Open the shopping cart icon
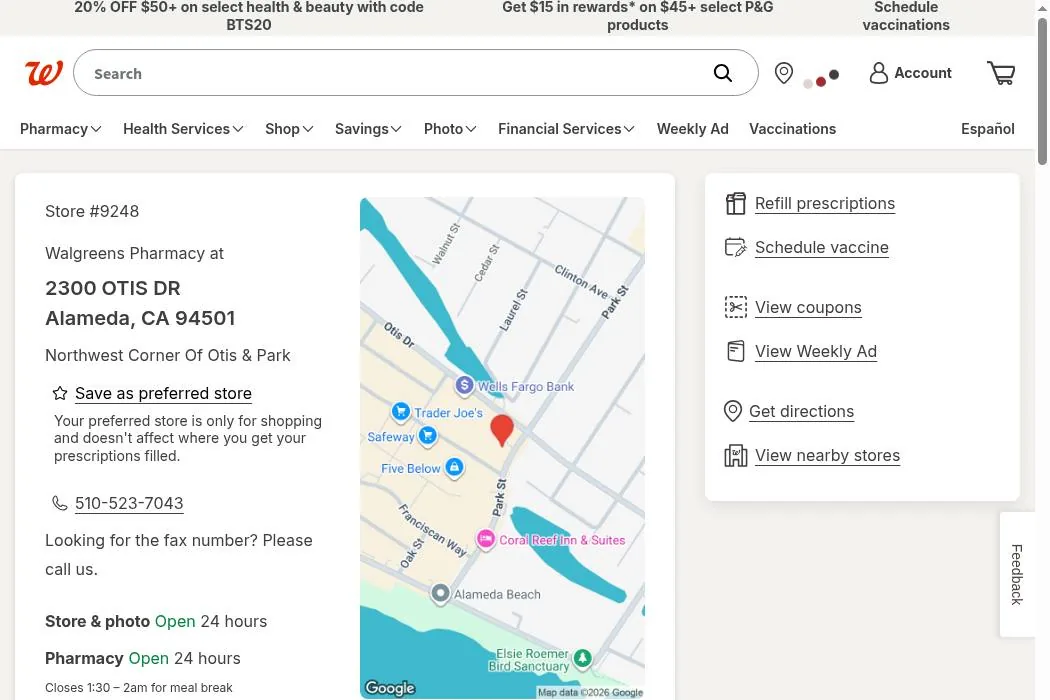The image size is (1050, 700). click(1001, 72)
